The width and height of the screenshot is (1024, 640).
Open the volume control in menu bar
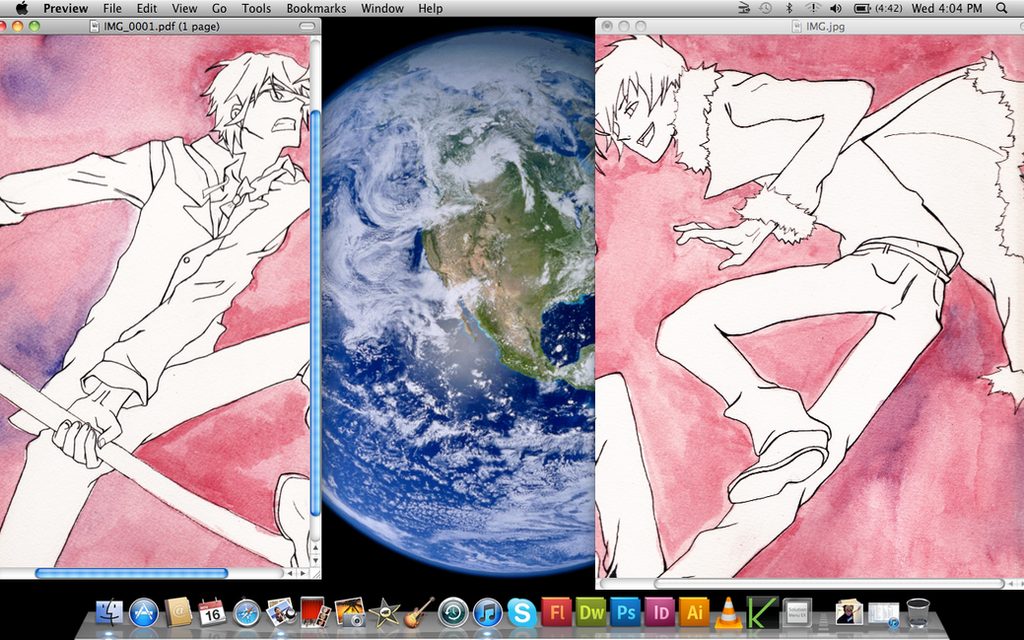coord(835,8)
